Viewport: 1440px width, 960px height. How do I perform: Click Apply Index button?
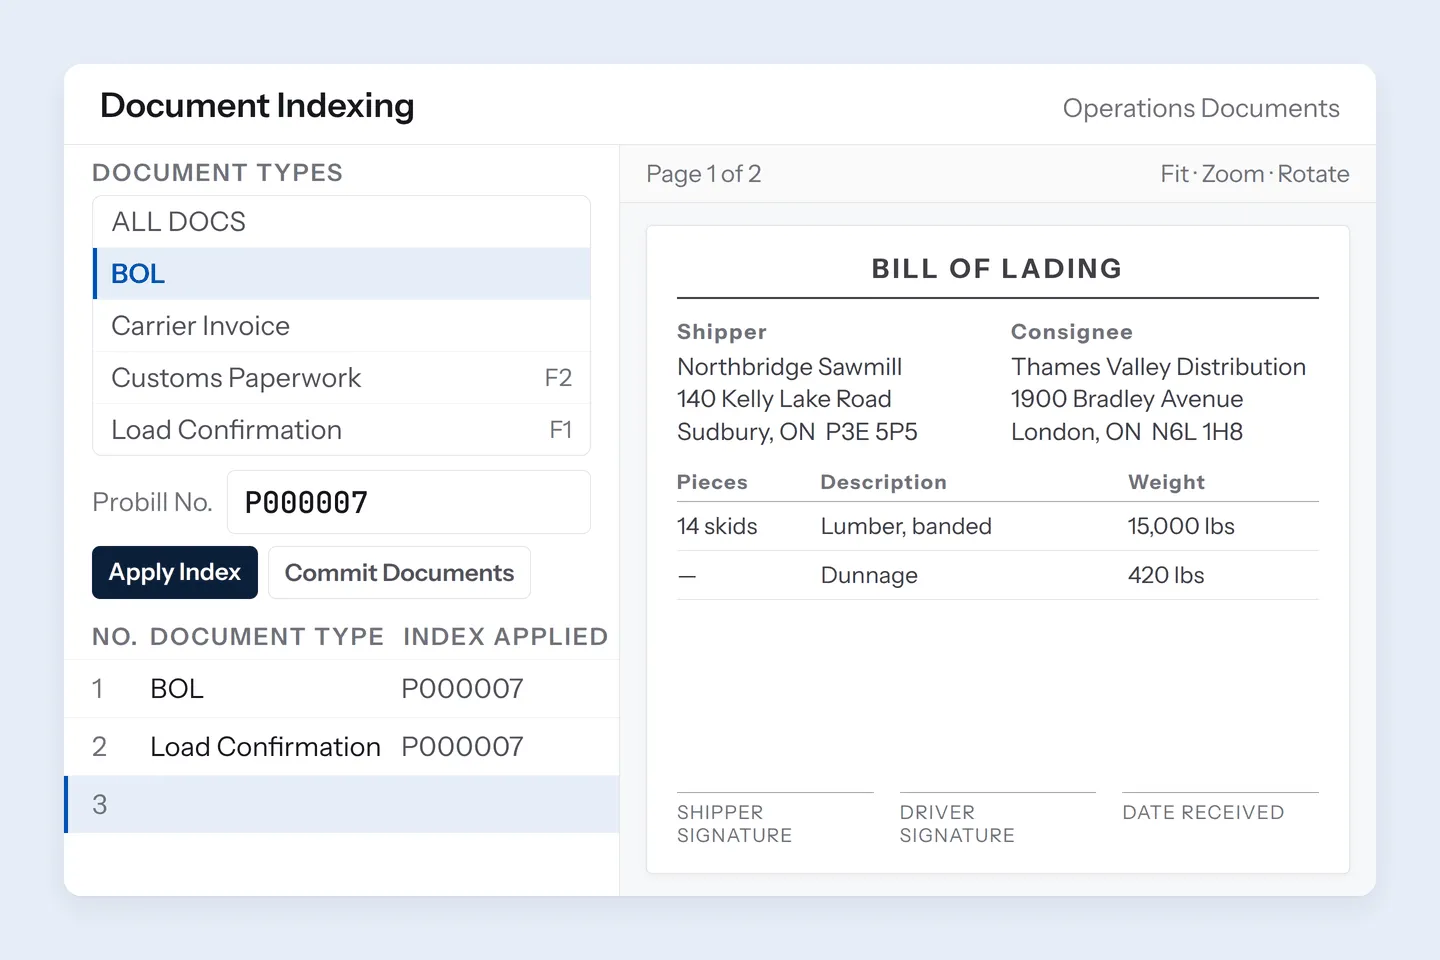(175, 573)
